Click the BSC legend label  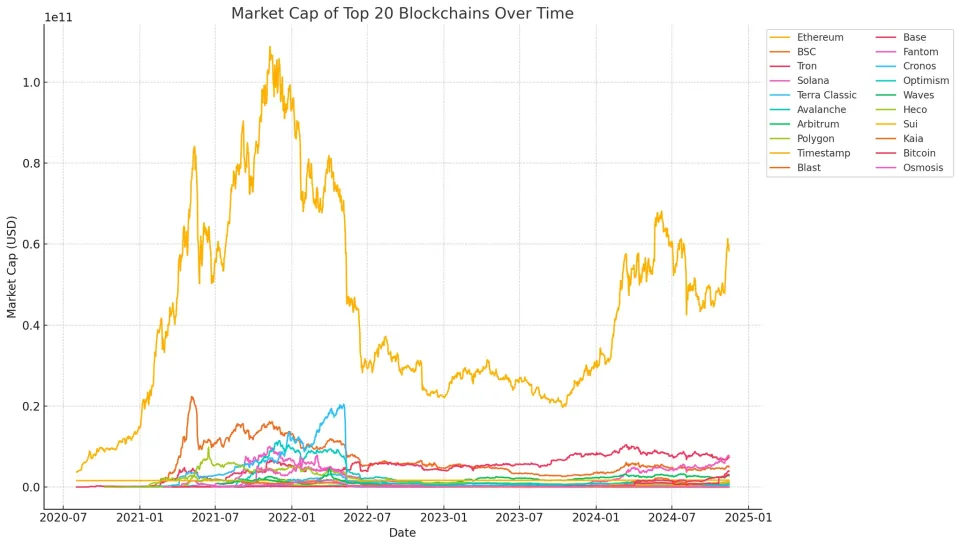pos(806,52)
